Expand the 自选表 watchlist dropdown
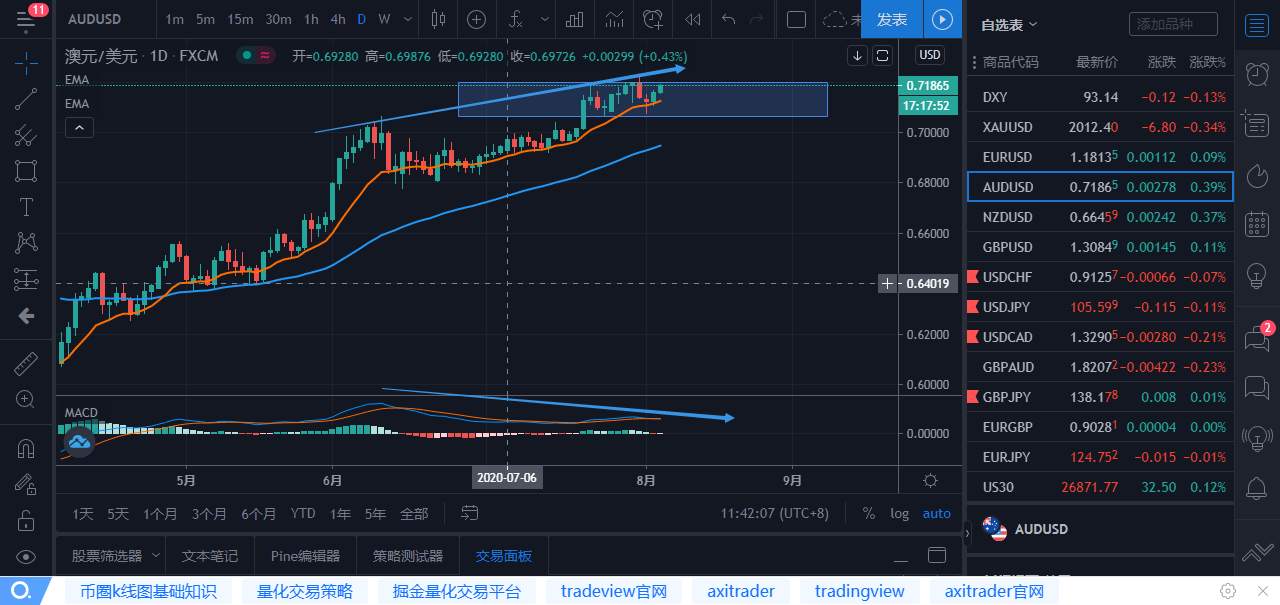 click(1009, 25)
